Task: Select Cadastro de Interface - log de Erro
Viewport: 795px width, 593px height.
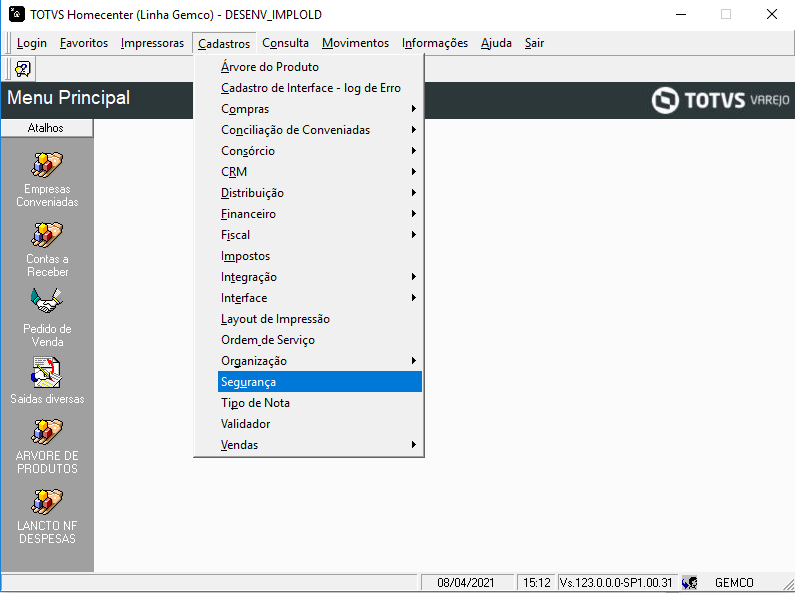Action: tap(320, 88)
